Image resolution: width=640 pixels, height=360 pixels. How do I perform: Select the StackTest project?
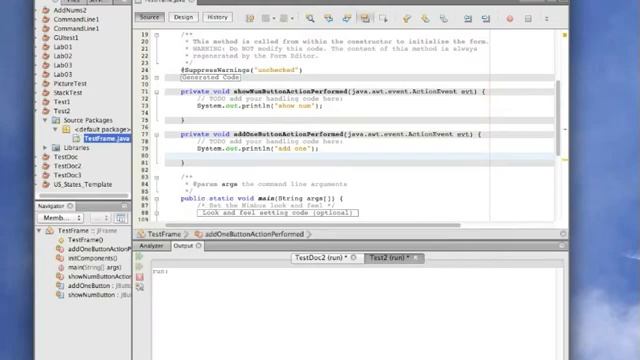(x=68, y=93)
